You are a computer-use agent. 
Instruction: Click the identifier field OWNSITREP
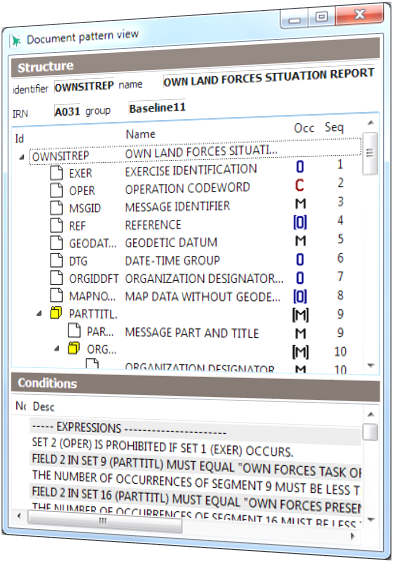84,86
